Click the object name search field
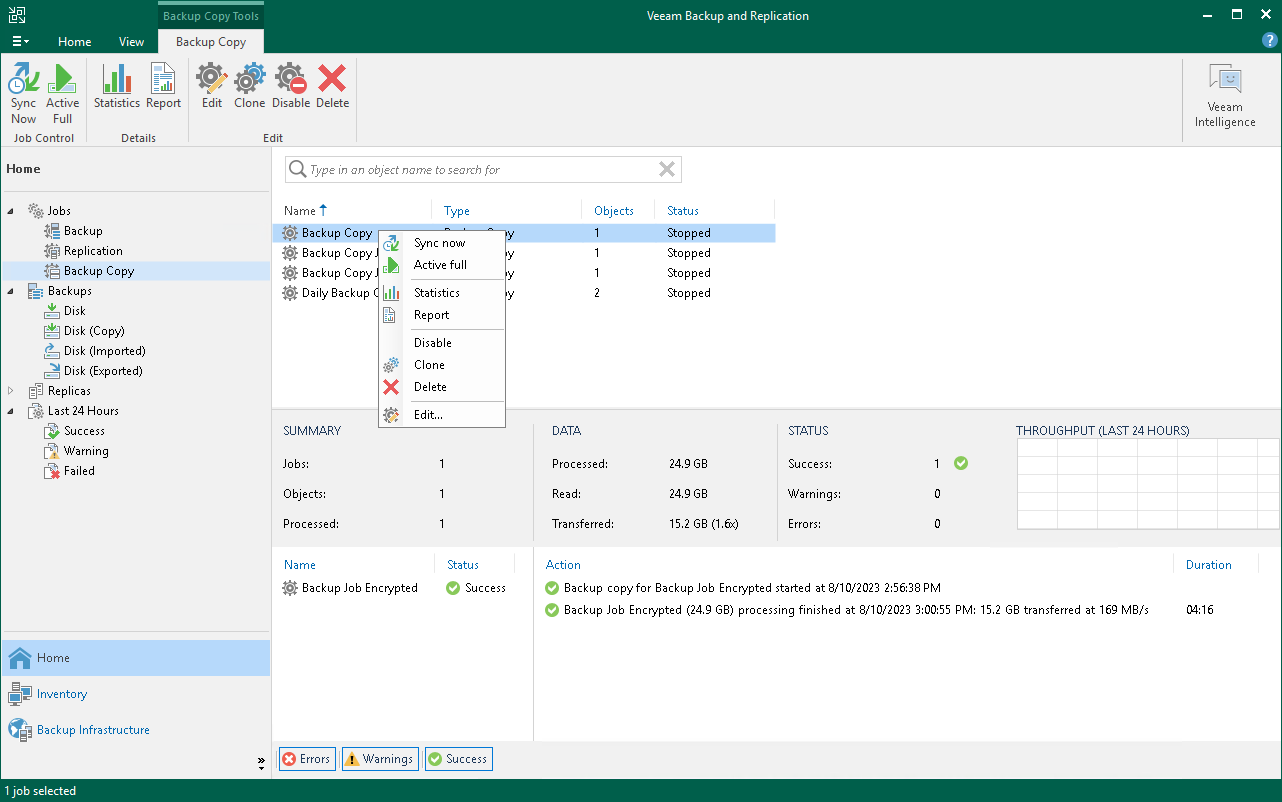The height and width of the screenshot is (802, 1282). coord(482,170)
